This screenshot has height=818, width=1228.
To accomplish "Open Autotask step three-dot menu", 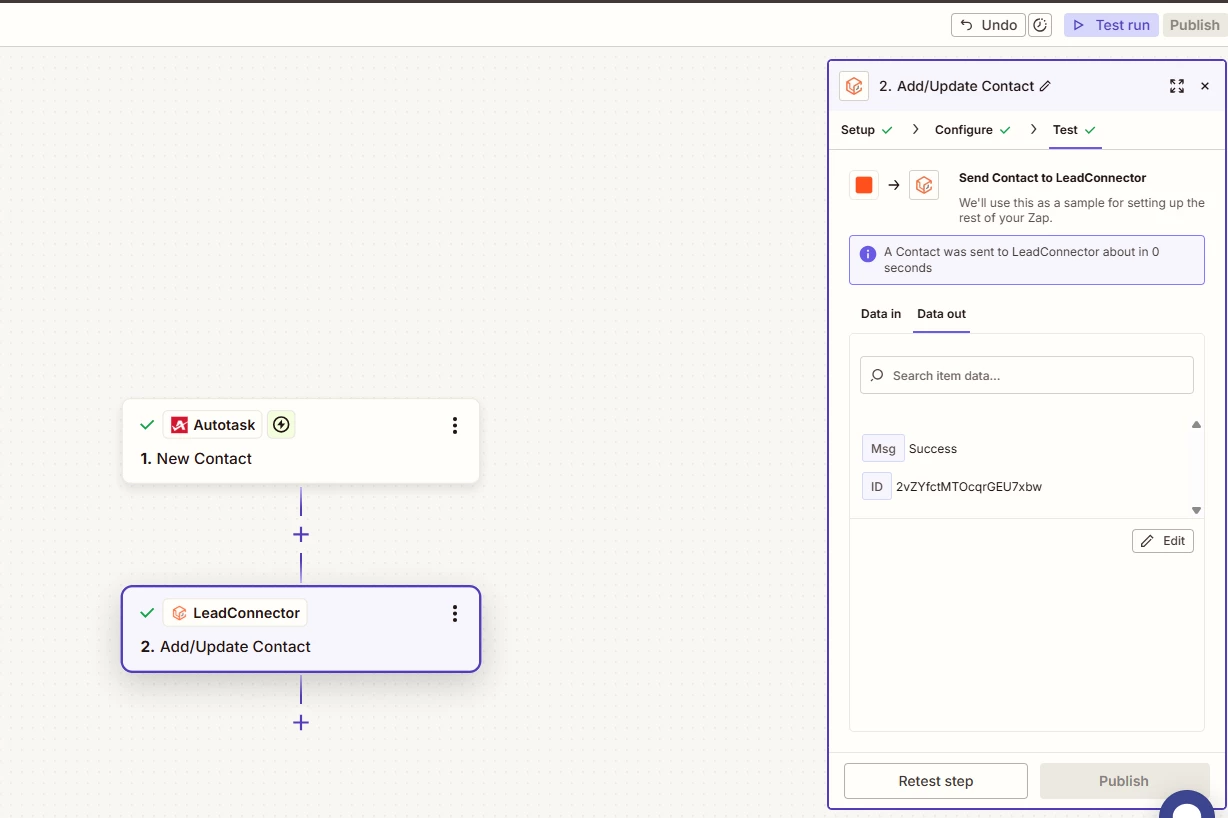I will click(455, 426).
